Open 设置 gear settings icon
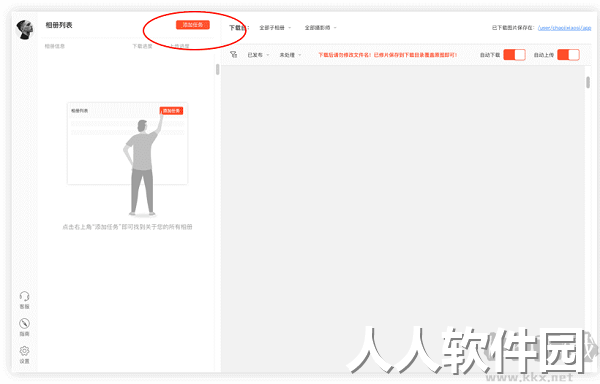600x384 pixels. click(24, 355)
